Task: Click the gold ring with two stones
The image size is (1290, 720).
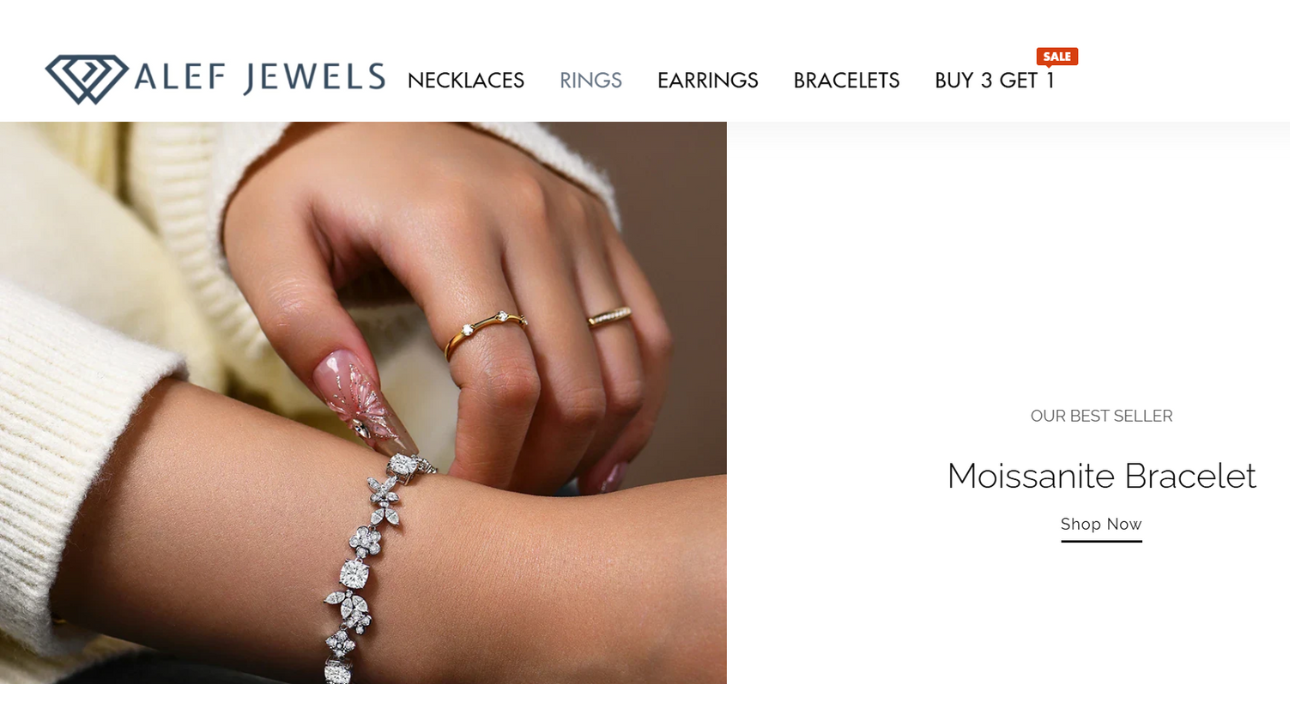Action: [484, 331]
